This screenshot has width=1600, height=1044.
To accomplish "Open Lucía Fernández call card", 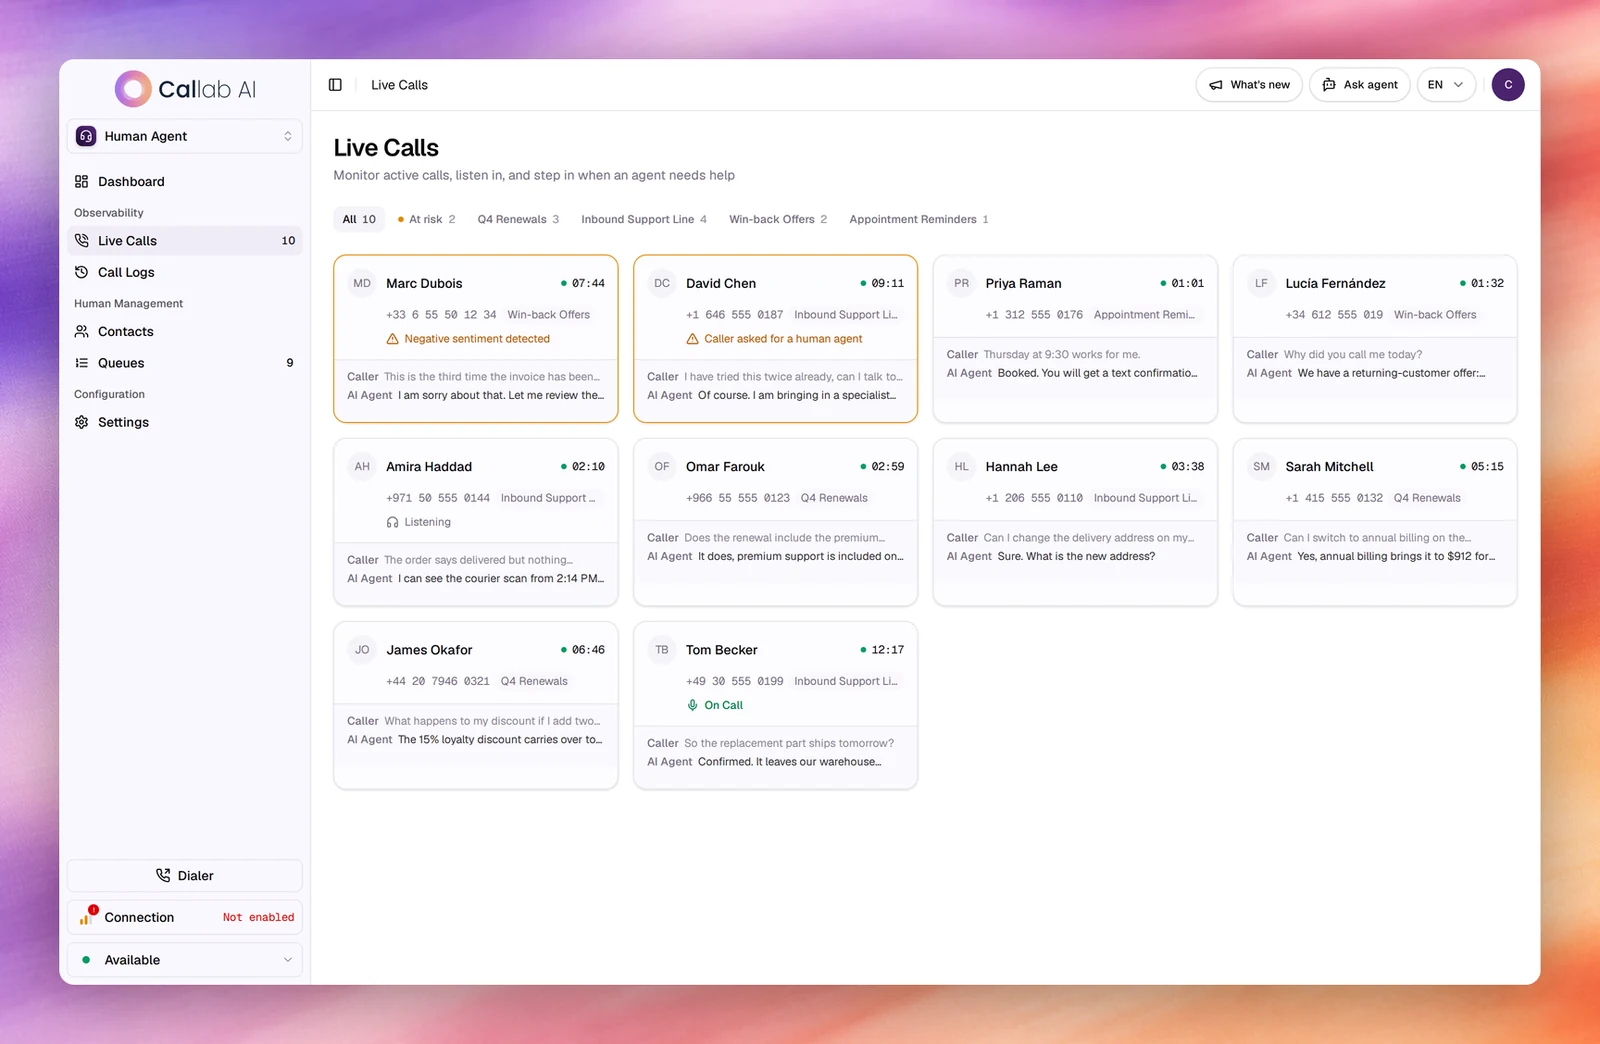I will 1375,339.
